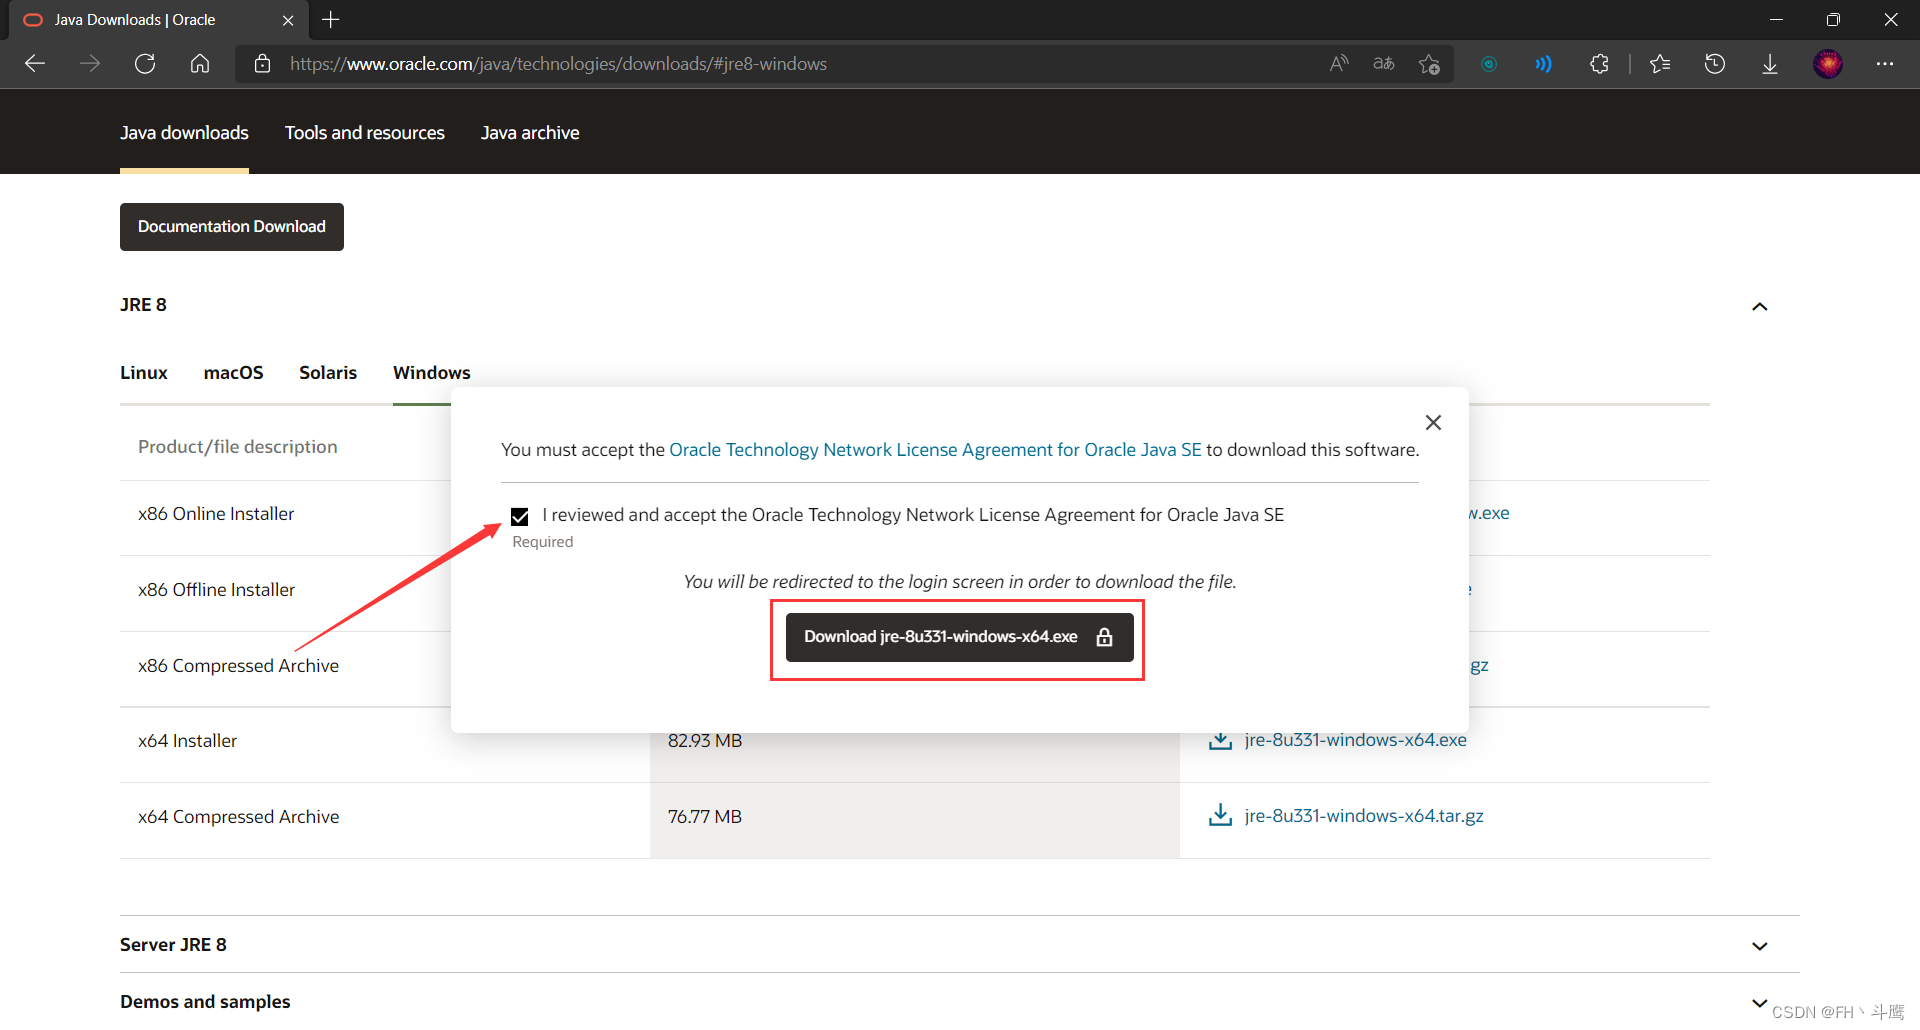Image resolution: width=1920 pixels, height=1030 pixels.
Task: Open Tools and resources nav tab
Action: [x=365, y=133]
